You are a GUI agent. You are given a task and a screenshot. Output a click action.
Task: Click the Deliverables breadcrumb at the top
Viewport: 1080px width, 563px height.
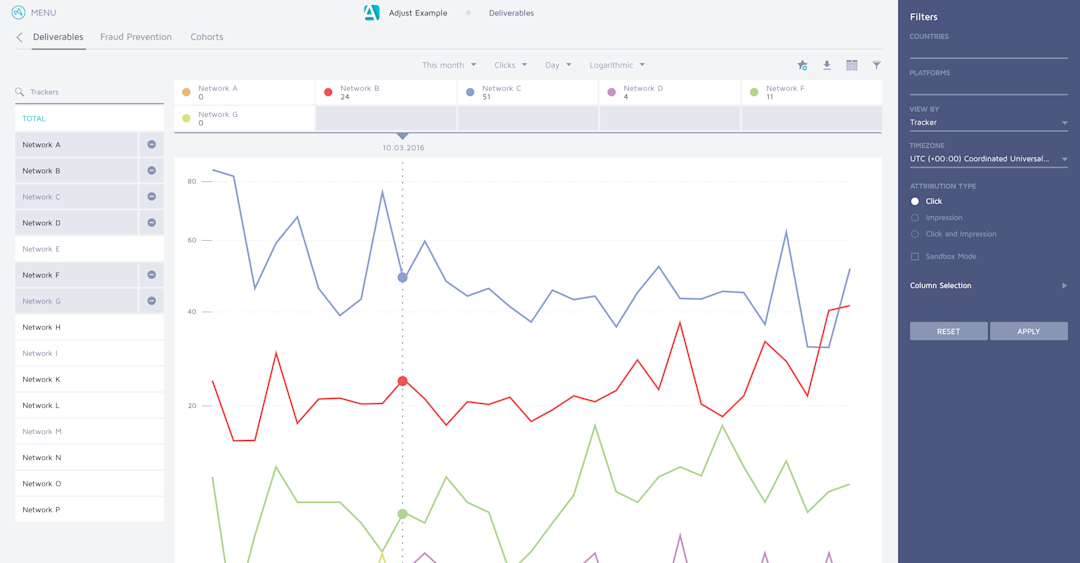511,13
